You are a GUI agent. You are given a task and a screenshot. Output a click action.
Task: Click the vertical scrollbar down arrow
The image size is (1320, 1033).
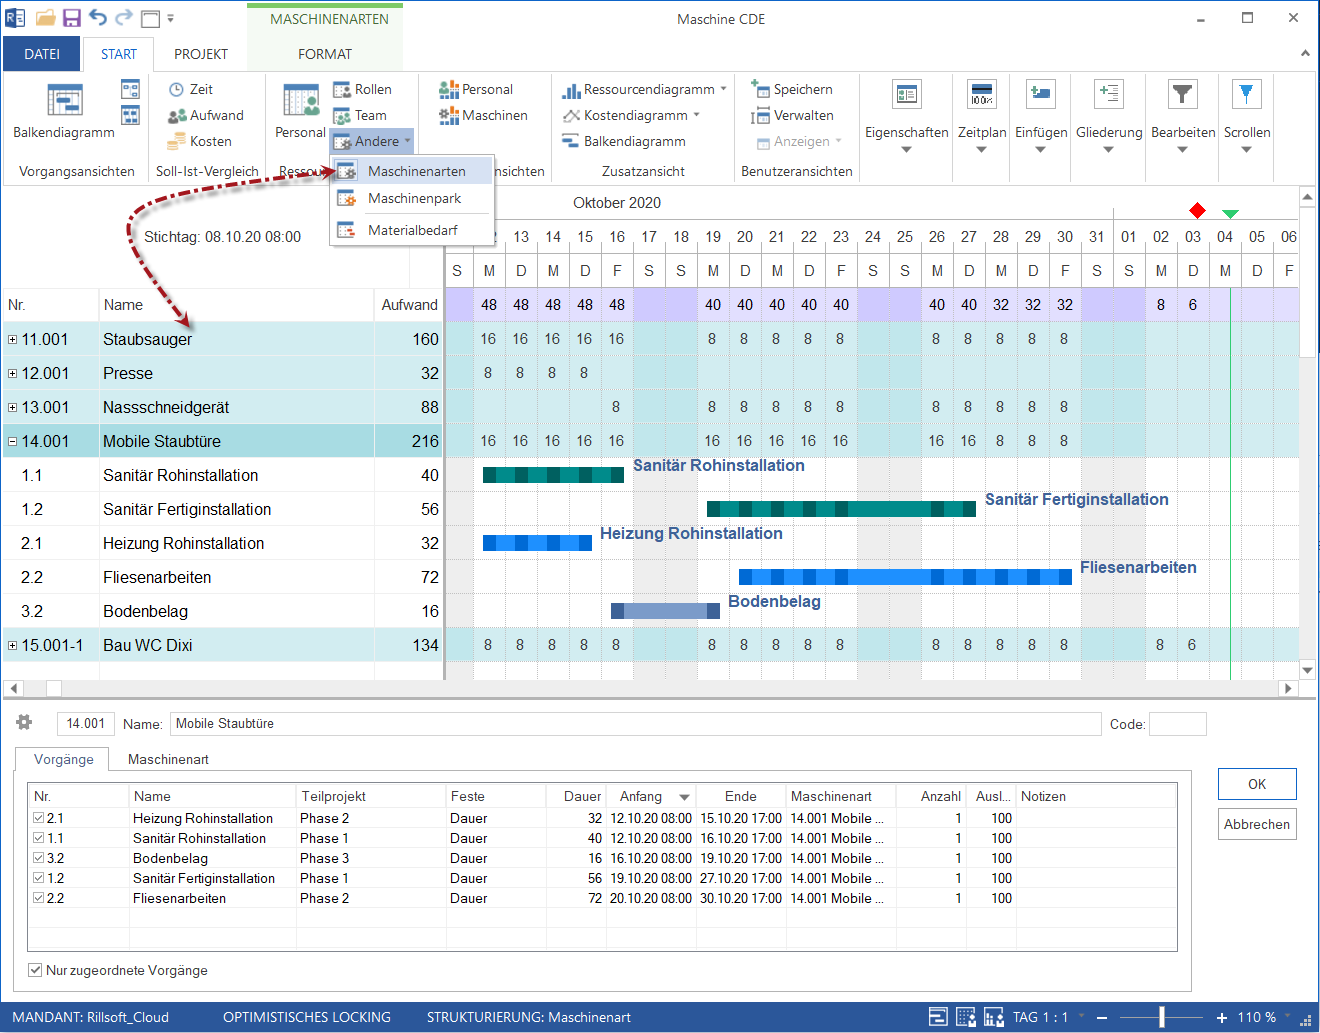coord(1307,670)
